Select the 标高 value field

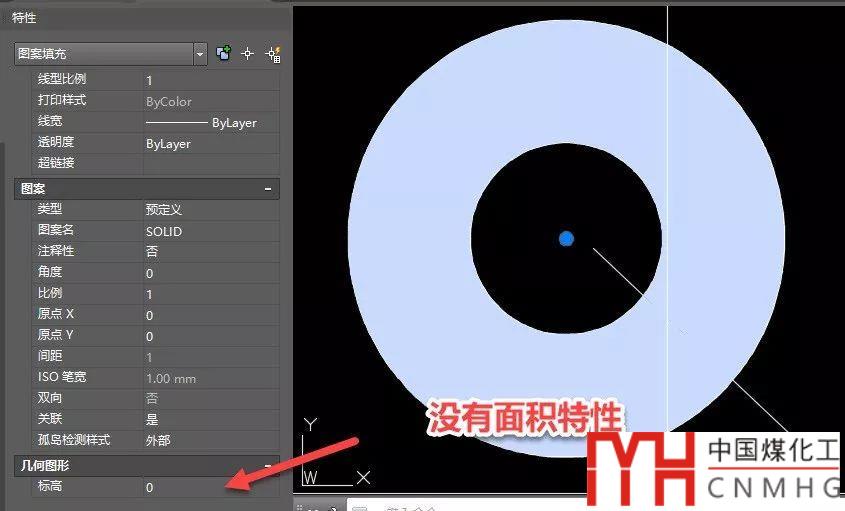[x=211, y=487]
